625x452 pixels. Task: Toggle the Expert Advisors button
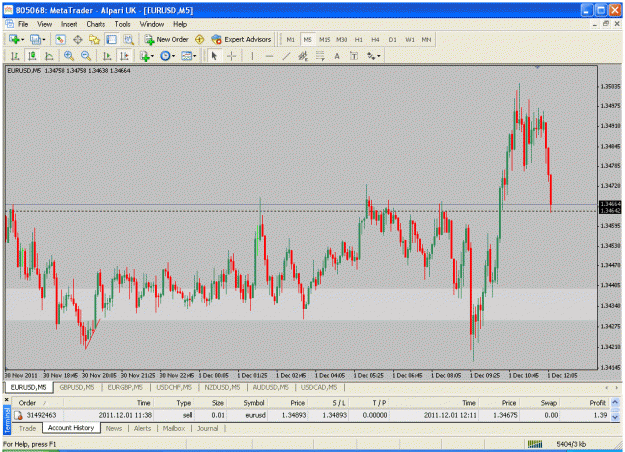tap(241, 39)
